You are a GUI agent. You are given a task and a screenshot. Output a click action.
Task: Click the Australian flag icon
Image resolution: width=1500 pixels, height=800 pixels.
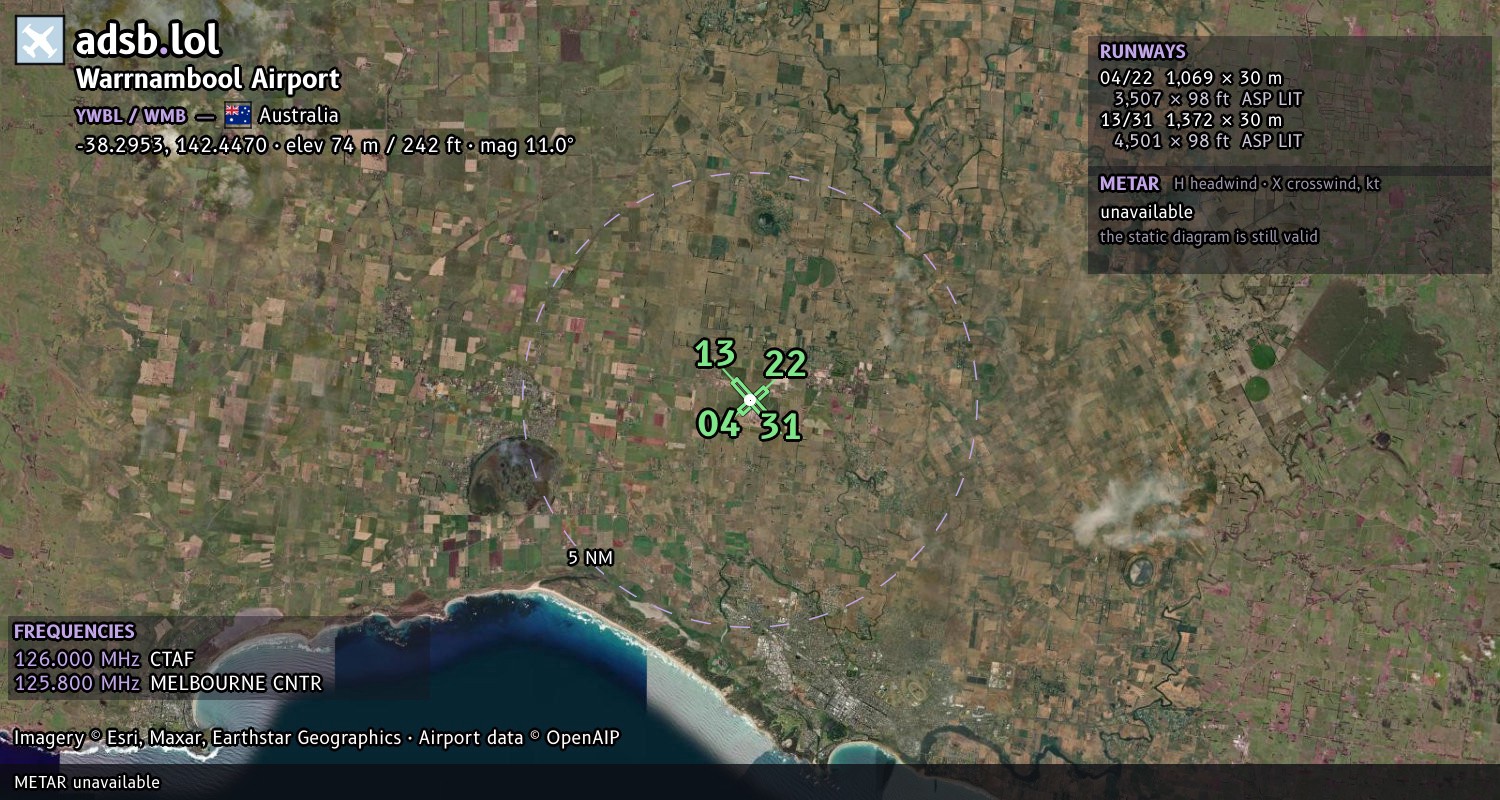click(238, 115)
